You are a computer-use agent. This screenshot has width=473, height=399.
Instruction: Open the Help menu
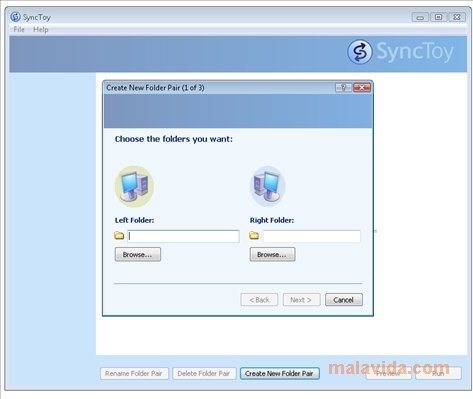pos(41,30)
